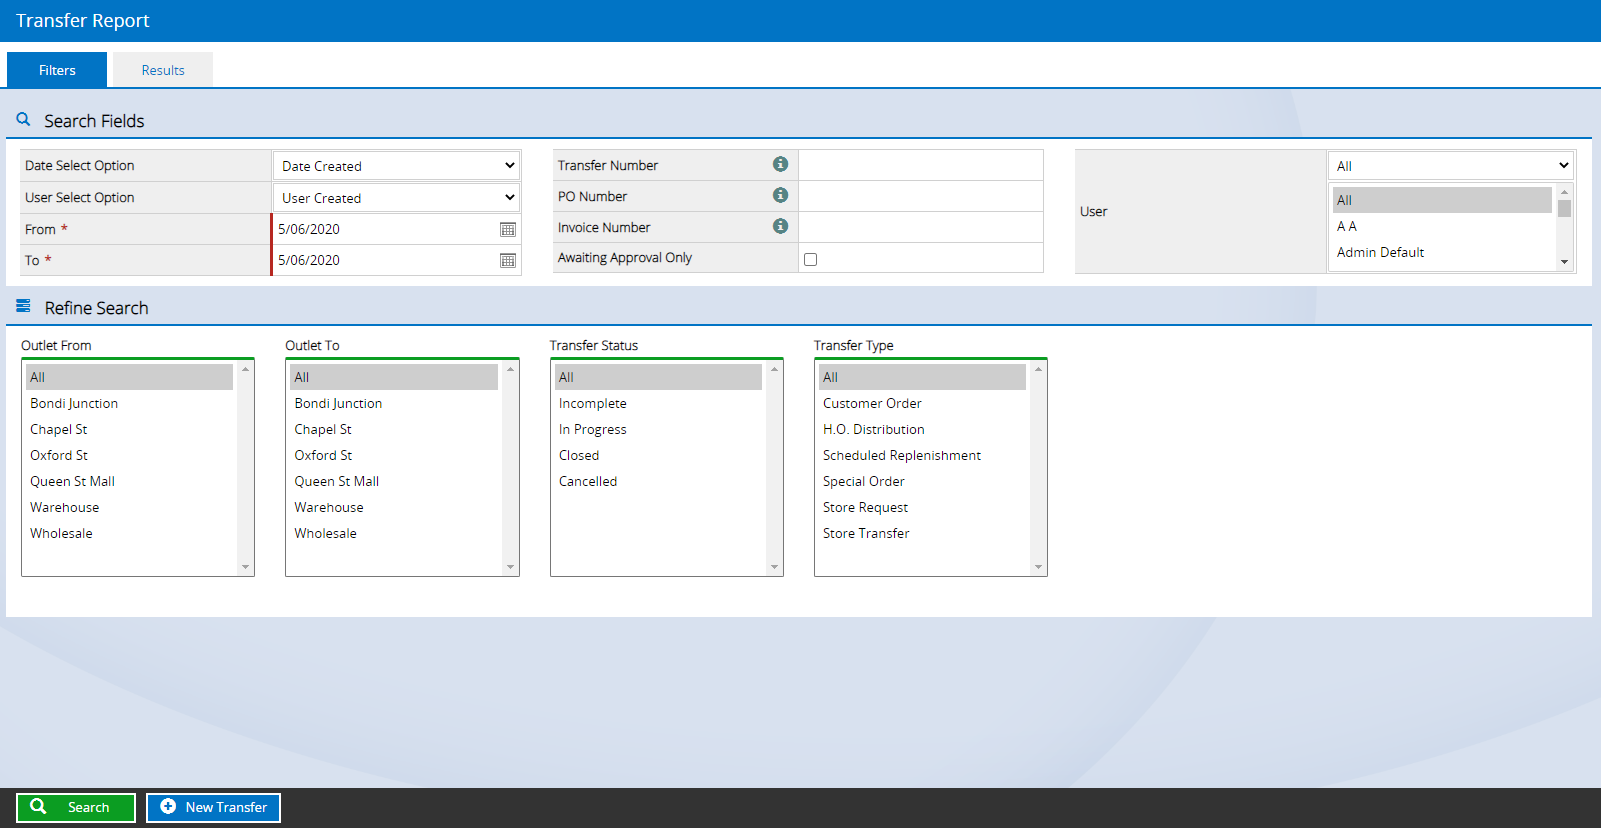Select Scheduled Replenishment transfer type
Viewport: 1601px width, 828px height.
tap(922, 455)
